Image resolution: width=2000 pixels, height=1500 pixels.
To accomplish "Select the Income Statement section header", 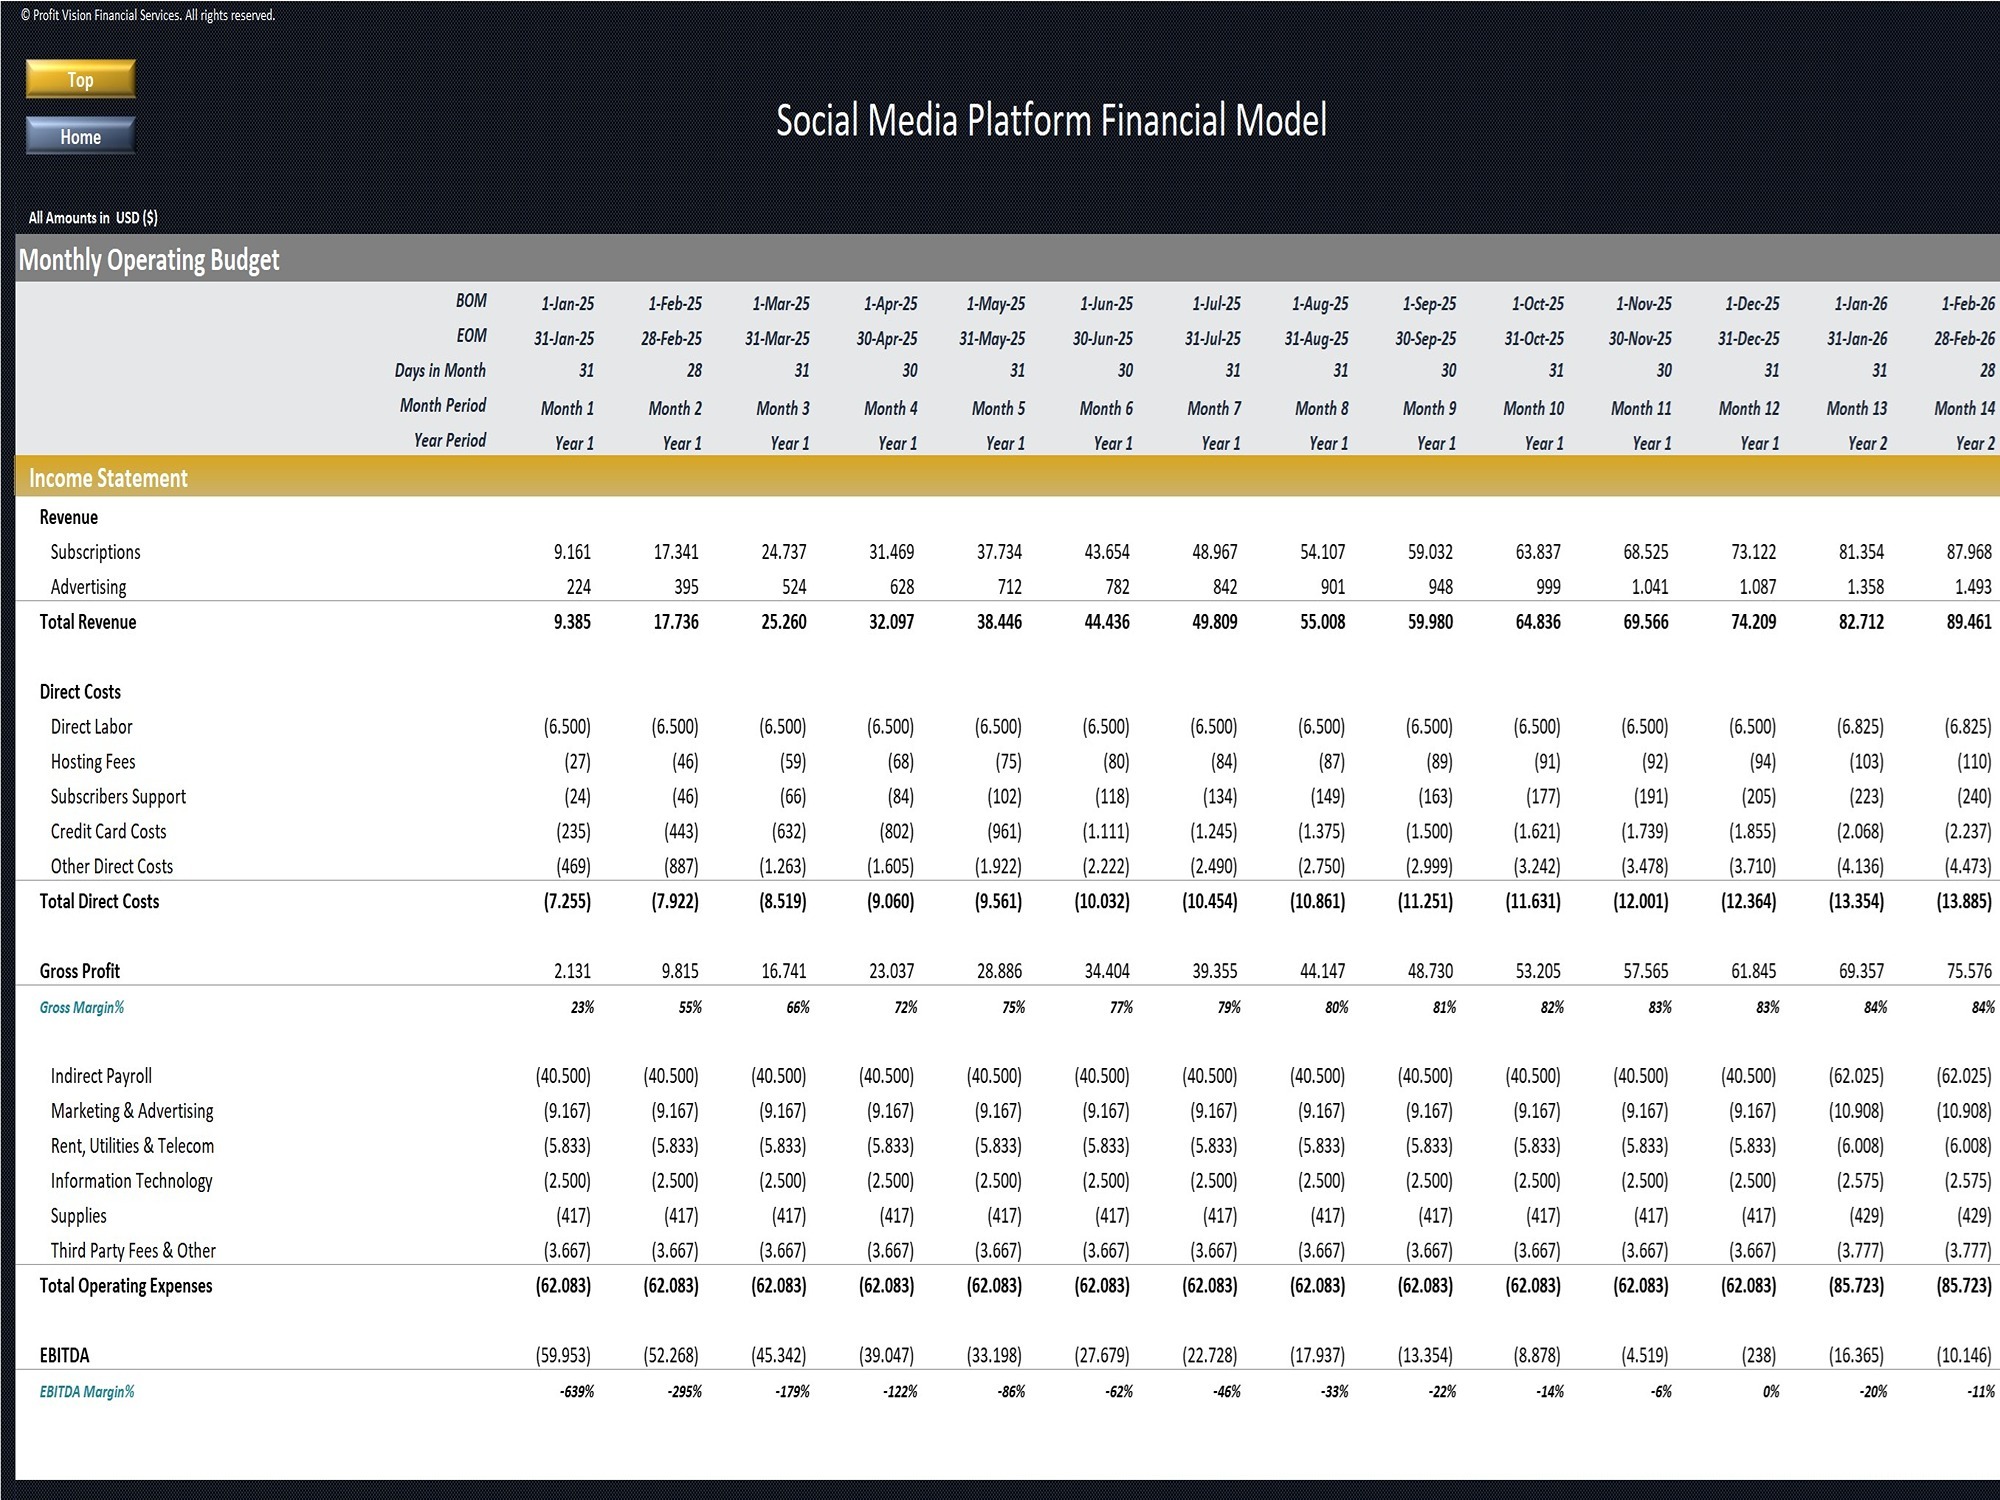I will click(108, 478).
